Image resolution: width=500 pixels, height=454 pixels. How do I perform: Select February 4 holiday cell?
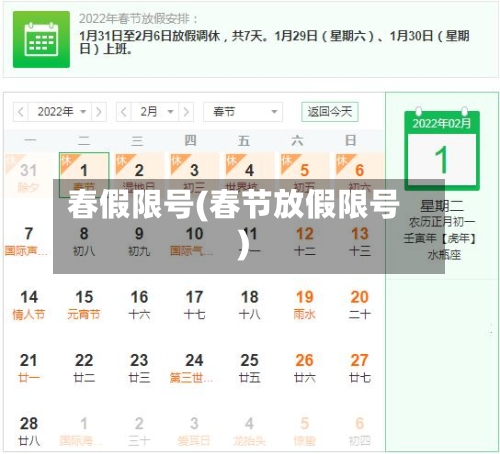249,175
